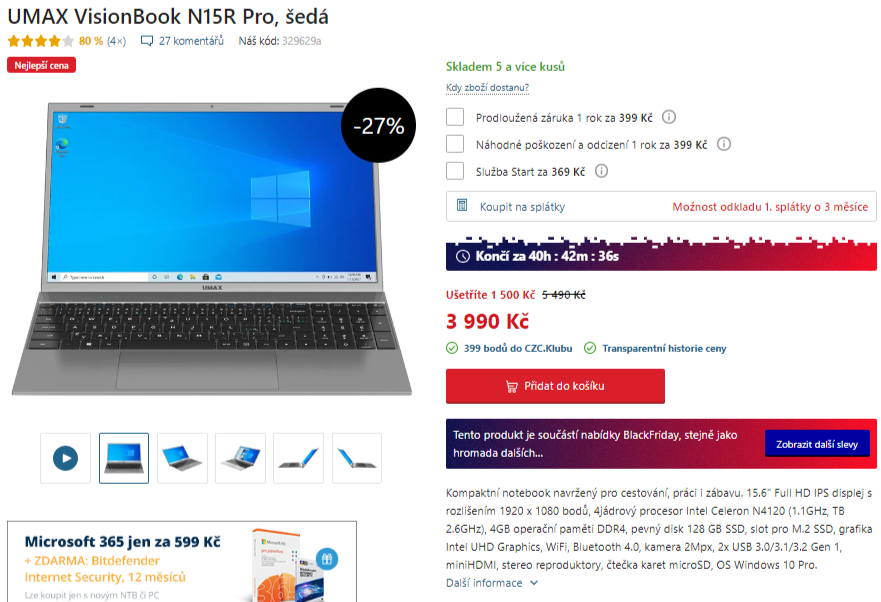Screen dimensions: 881x602
Task: Open Koupit na splátky installment option
Action: [661, 206]
